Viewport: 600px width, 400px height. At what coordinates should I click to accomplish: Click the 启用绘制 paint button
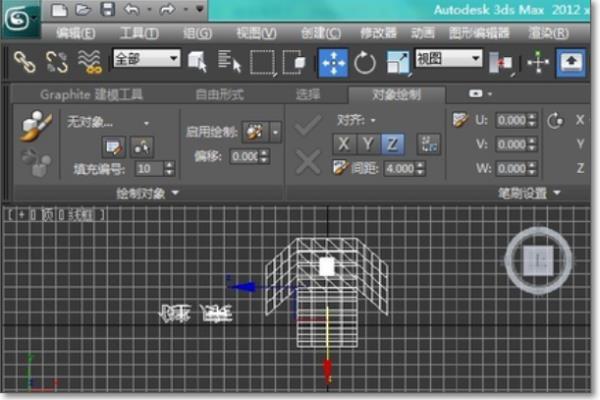(x=255, y=132)
